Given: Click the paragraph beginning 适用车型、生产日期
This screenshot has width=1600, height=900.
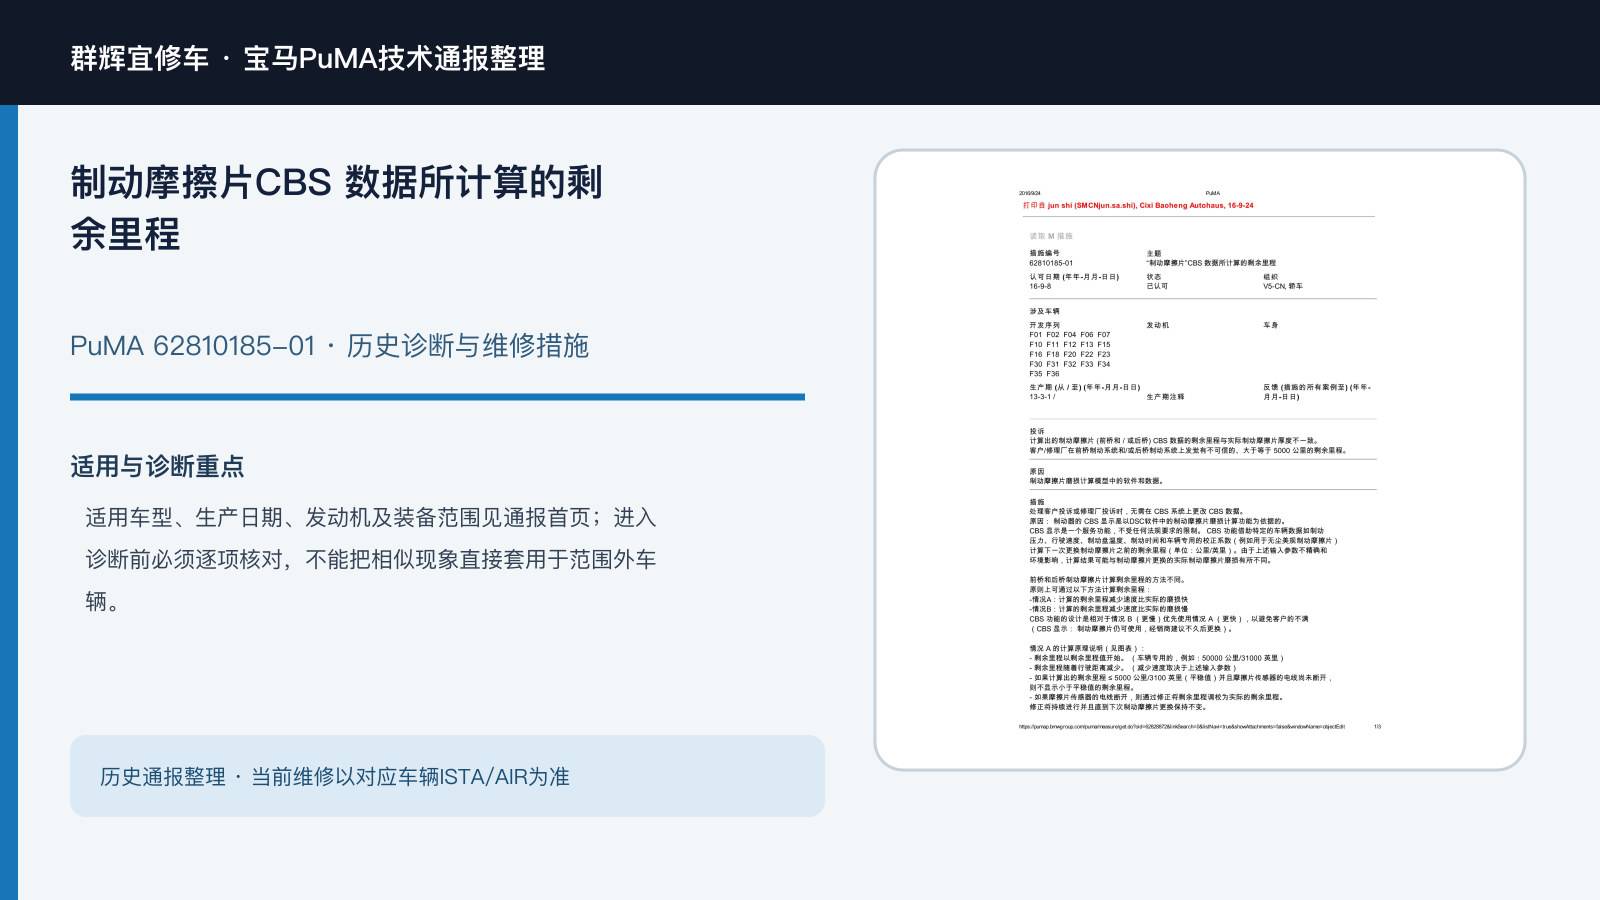Looking at the screenshot, I should click(371, 559).
